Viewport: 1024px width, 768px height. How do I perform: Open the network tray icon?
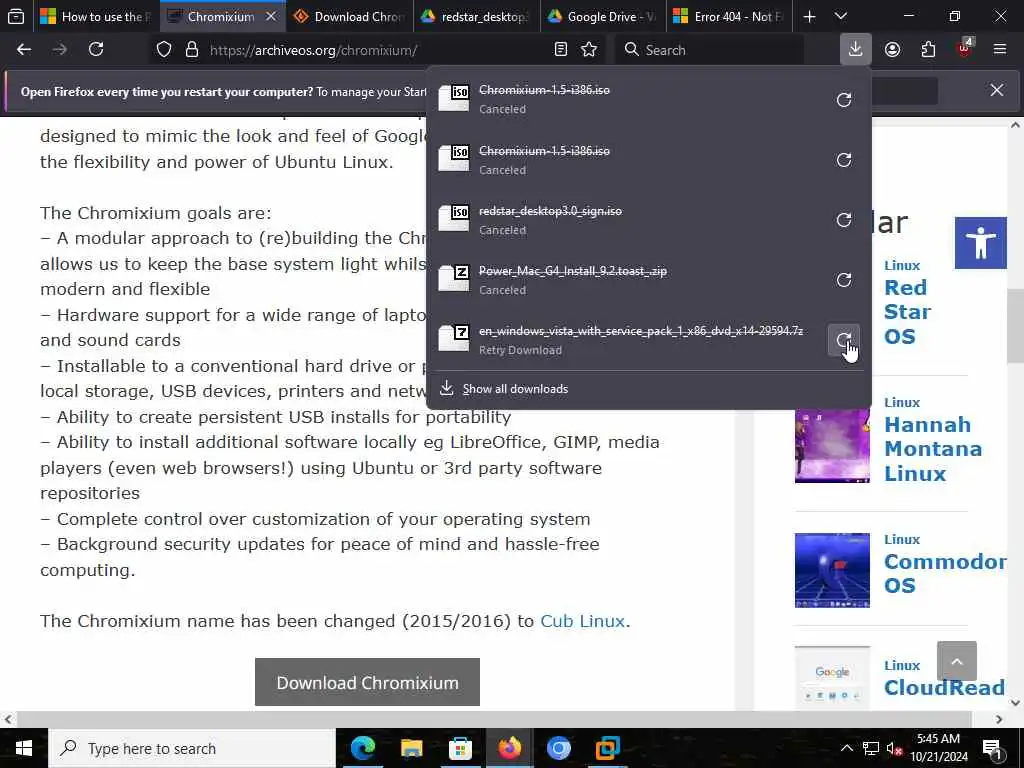tap(871, 748)
